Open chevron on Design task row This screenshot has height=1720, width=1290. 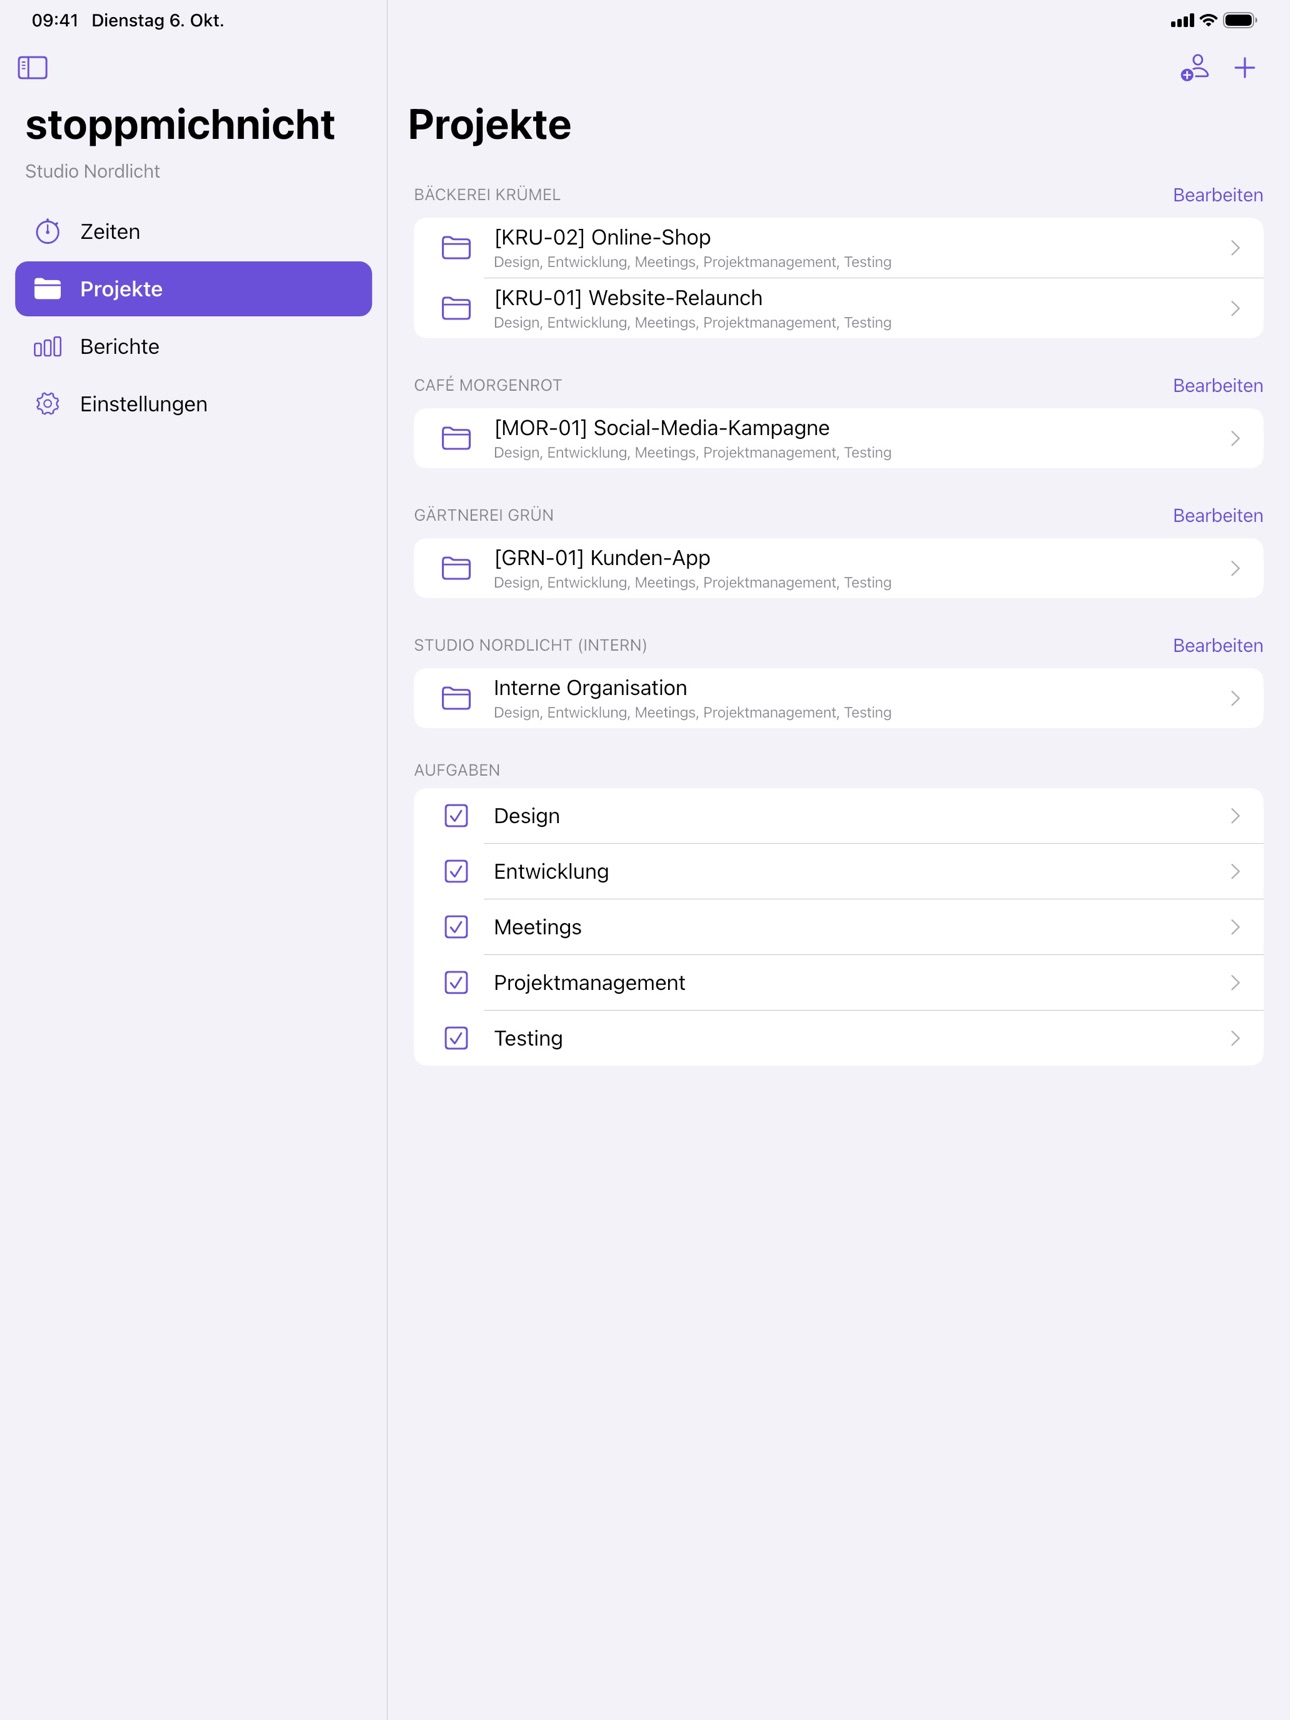pyautogui.click(x=1235, y=816)
